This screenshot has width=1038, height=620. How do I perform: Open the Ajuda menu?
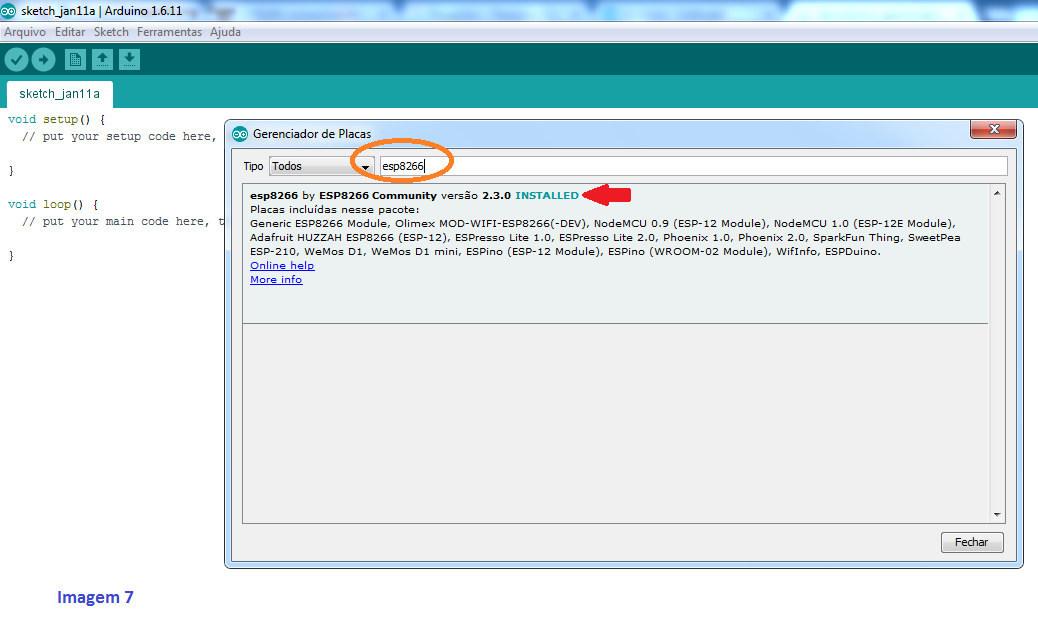225,32
